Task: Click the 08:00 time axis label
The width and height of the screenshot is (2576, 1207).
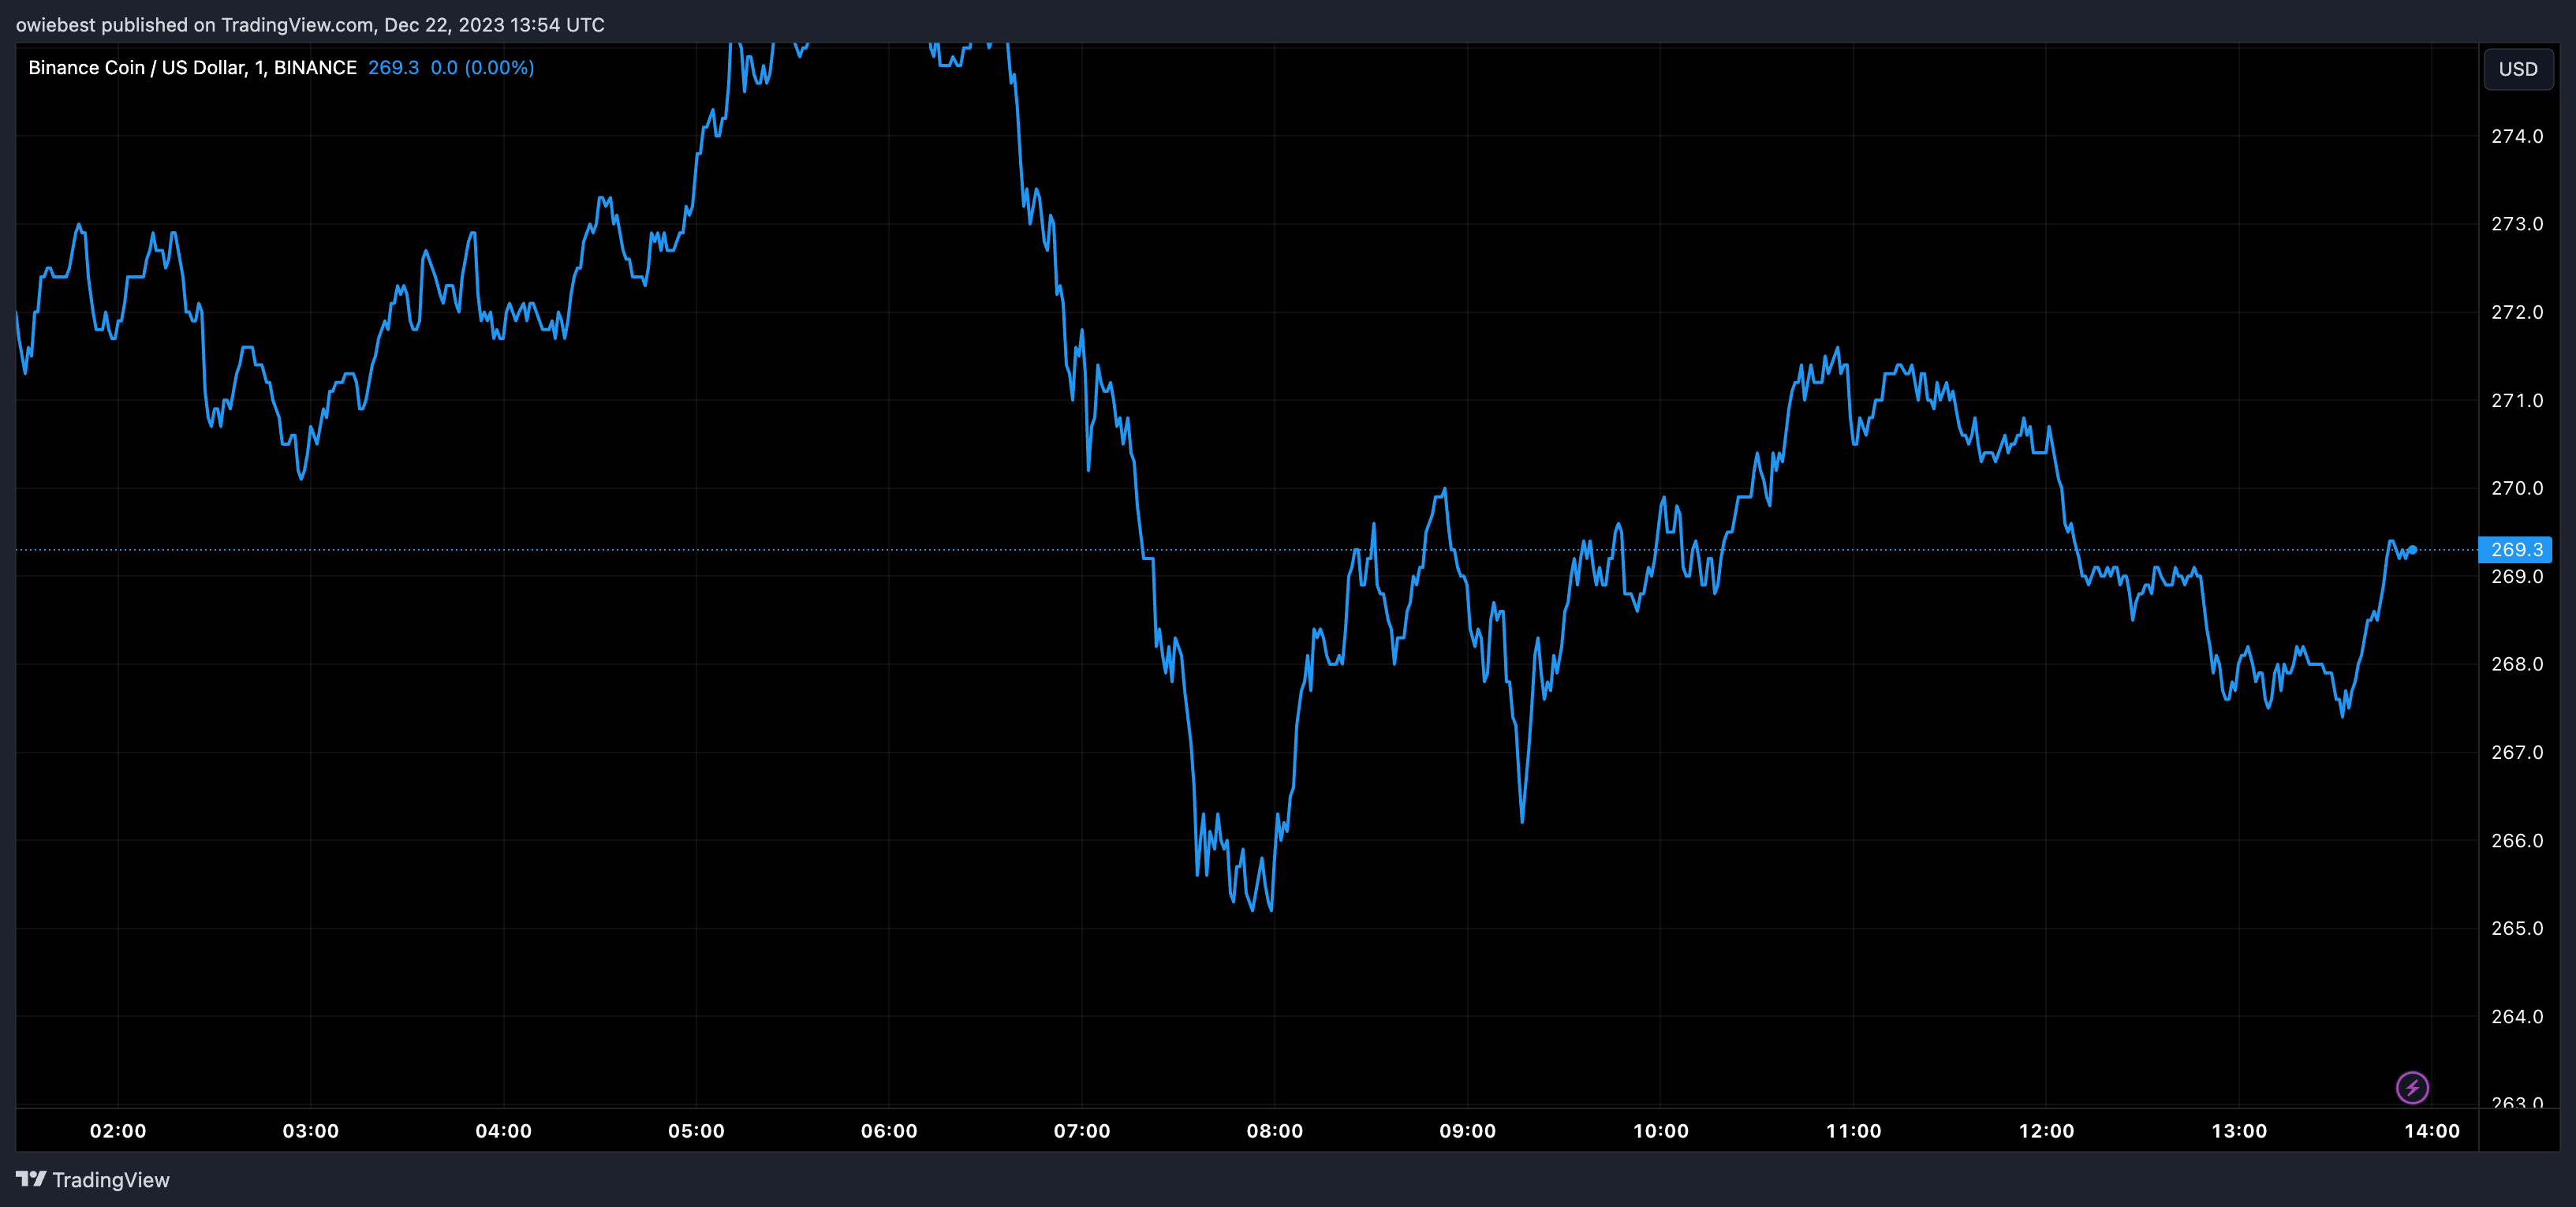Action: 1274,1131
